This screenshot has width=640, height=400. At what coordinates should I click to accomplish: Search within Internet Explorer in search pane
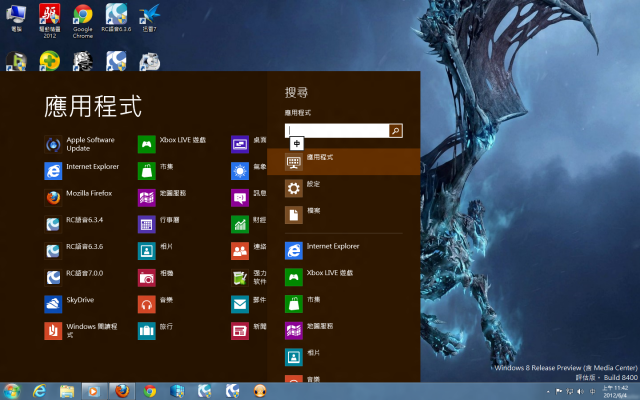click(344, 250)
